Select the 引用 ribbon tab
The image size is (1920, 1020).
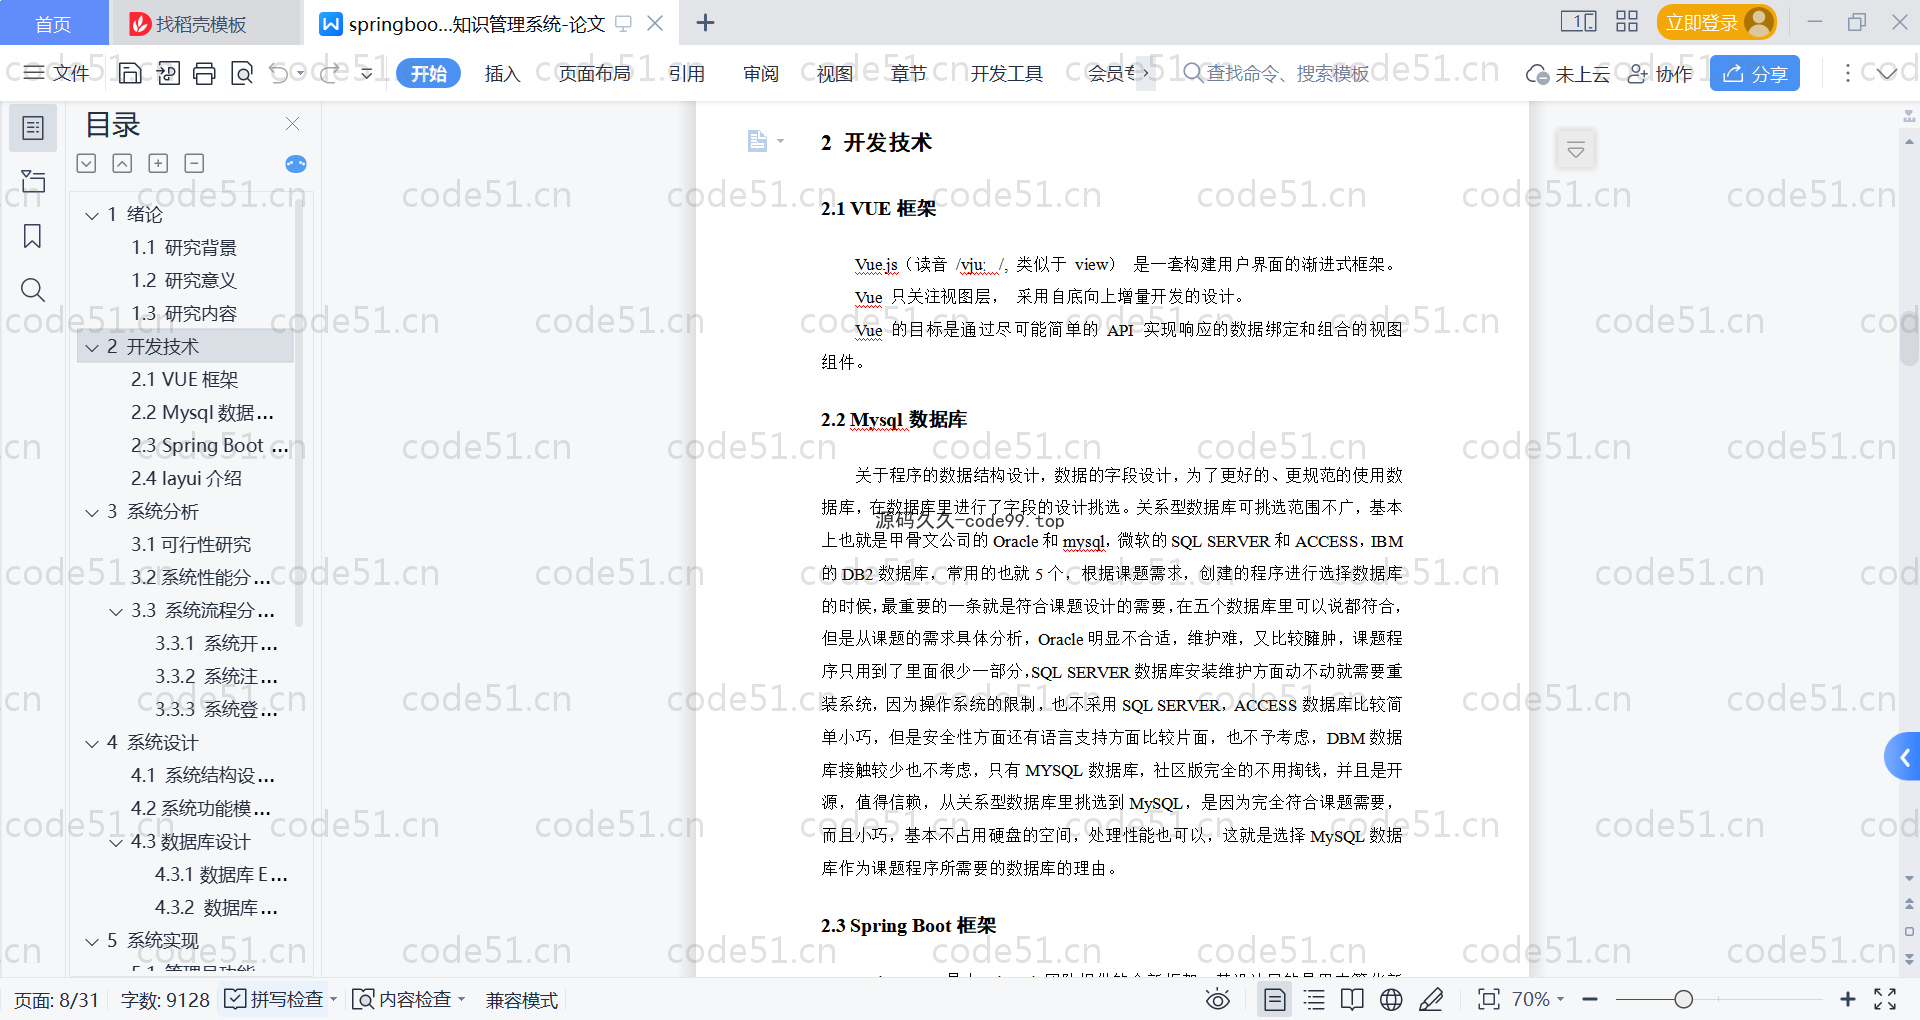(x=687, y=73)
